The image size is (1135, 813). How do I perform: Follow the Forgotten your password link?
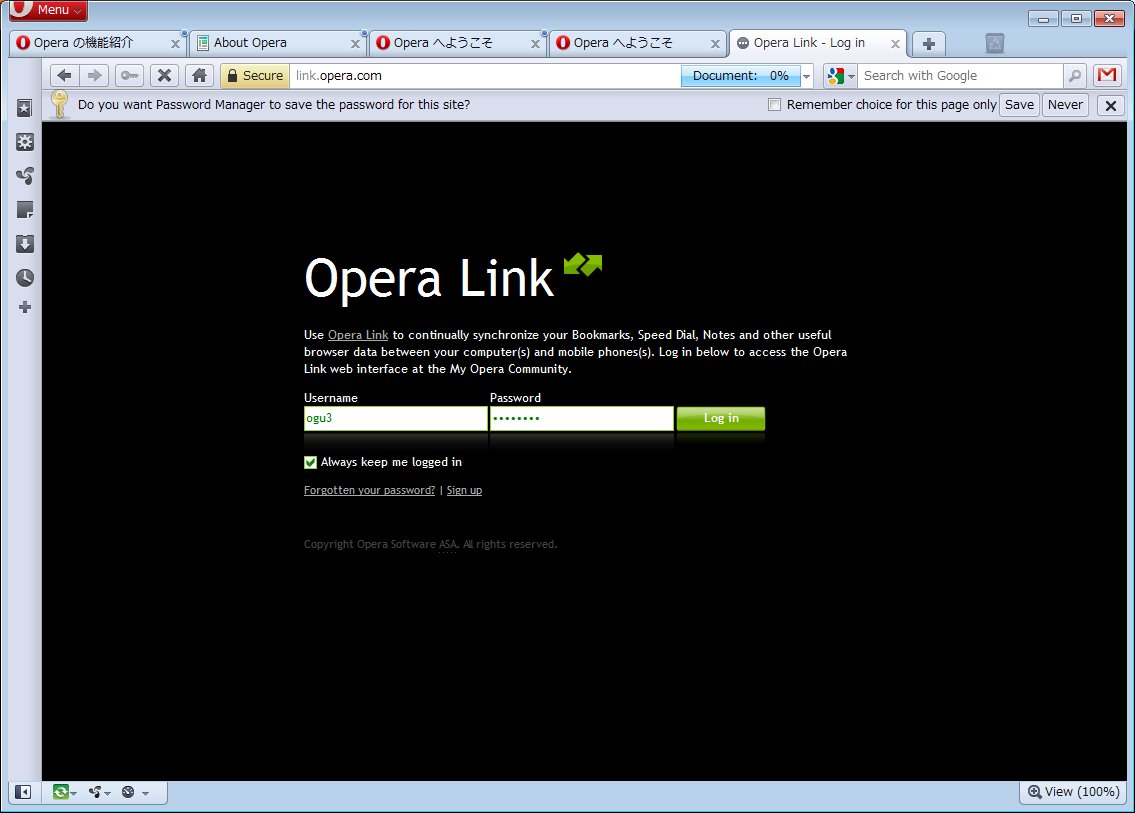[x=369, y=490]
